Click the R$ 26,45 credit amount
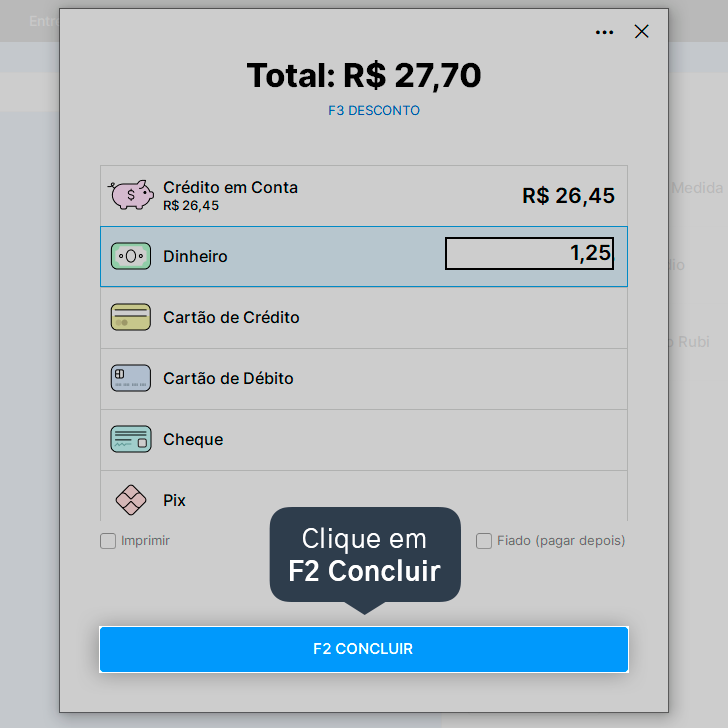 pyautogui.click(x=568, y=195)
